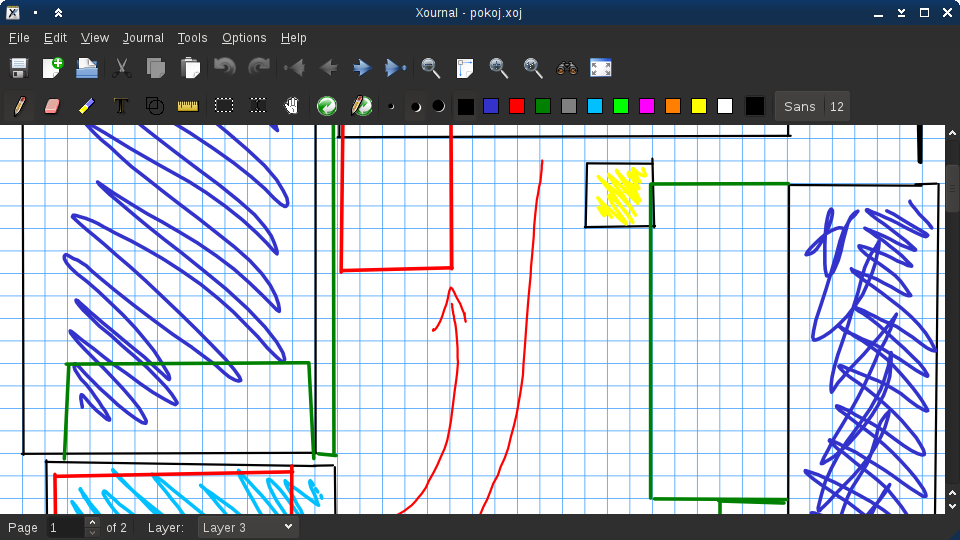960x540 pixels.
Task: Click the vertical scrollbar down arrow
Action: click(x=952, y=506)
